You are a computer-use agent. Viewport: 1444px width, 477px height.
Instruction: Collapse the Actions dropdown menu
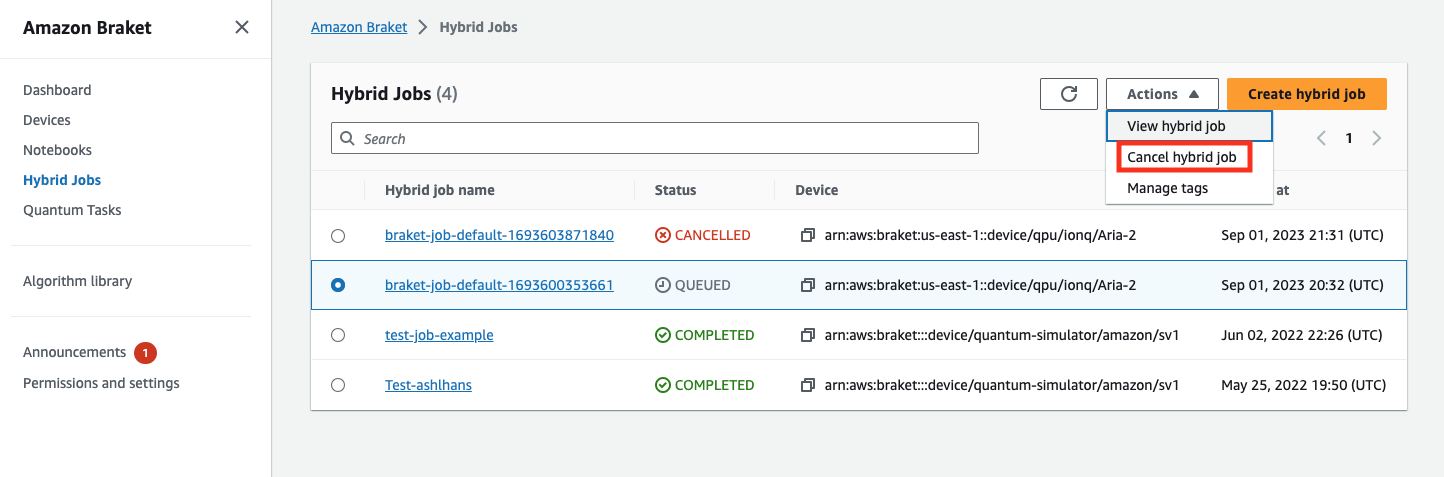pyautogui.click(x=1162, y=94)
